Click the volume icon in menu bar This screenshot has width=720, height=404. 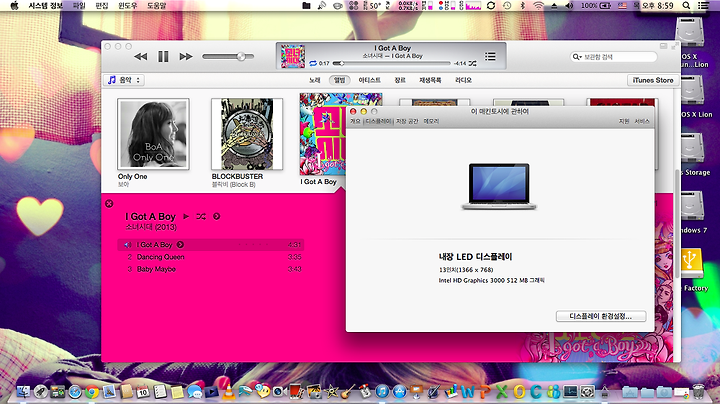(569, 6)
